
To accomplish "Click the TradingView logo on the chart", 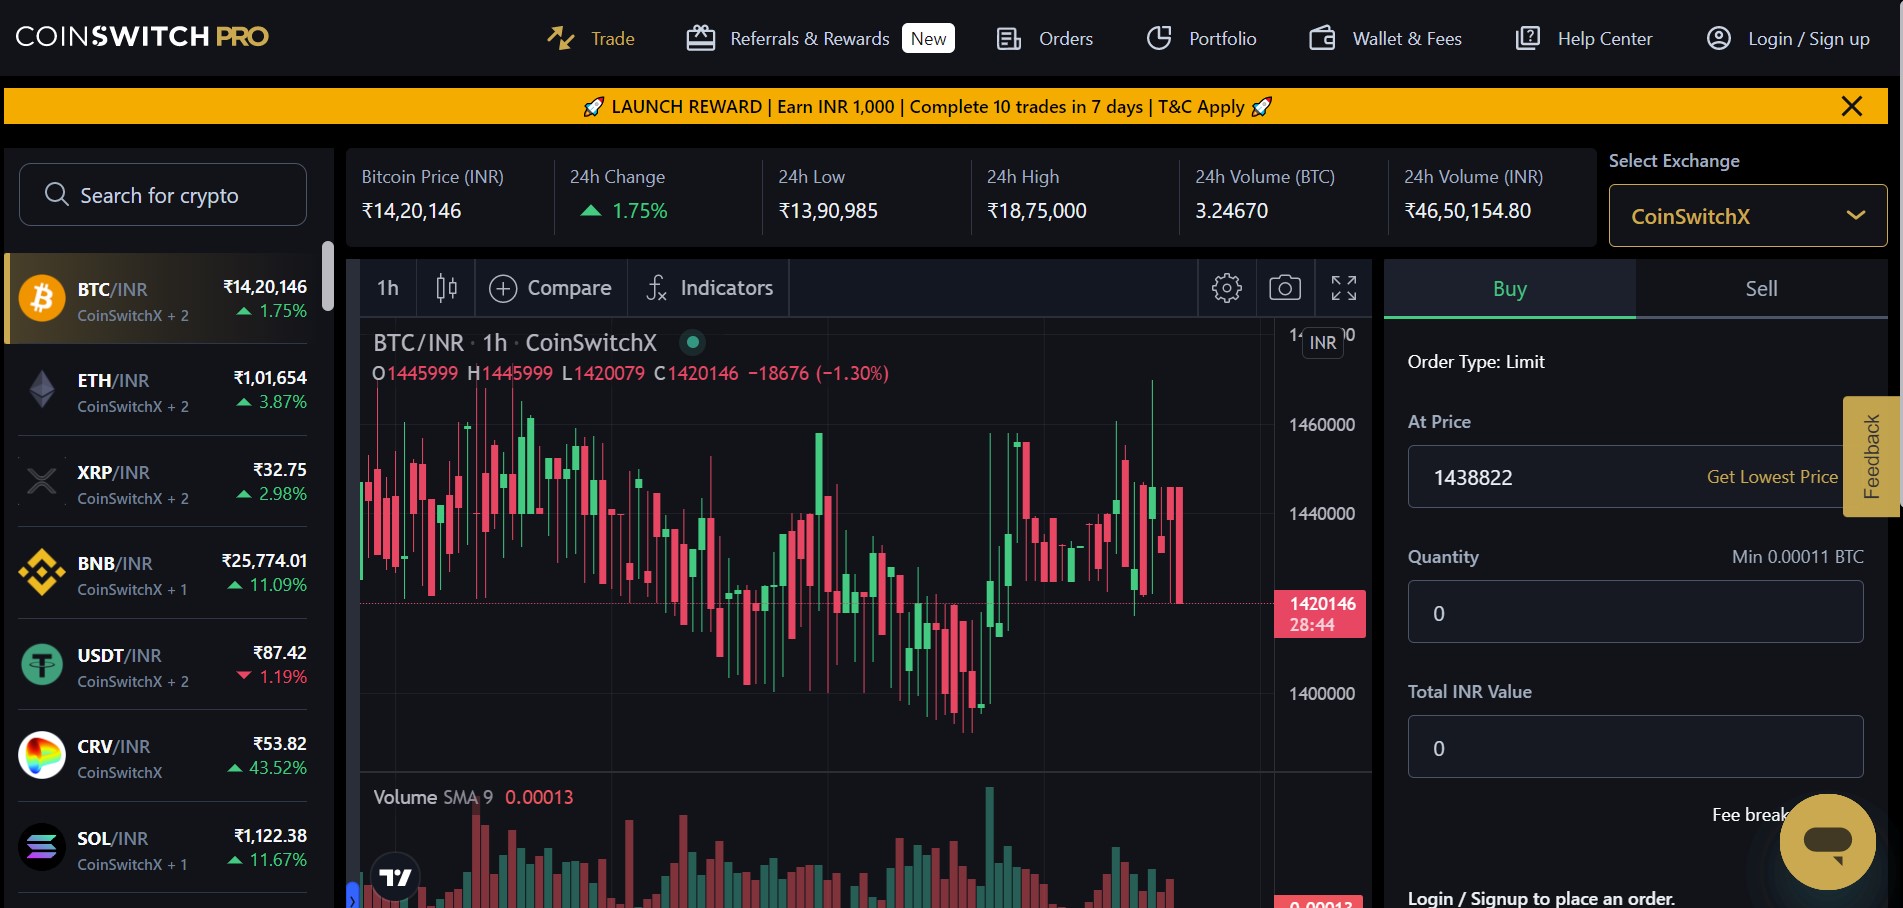I will click(x=396, y=876).
